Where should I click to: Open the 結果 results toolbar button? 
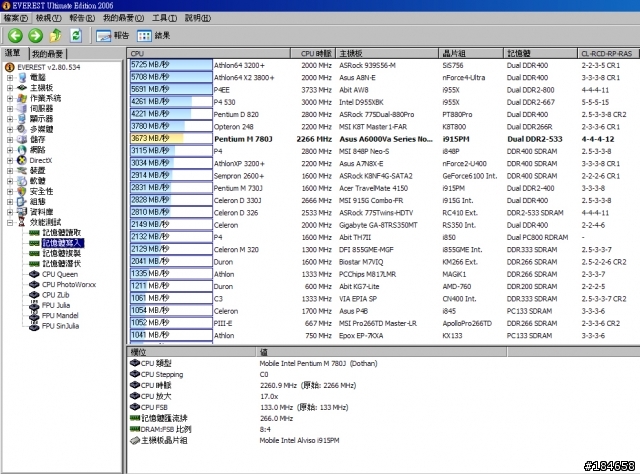click(x=153, y=36)
